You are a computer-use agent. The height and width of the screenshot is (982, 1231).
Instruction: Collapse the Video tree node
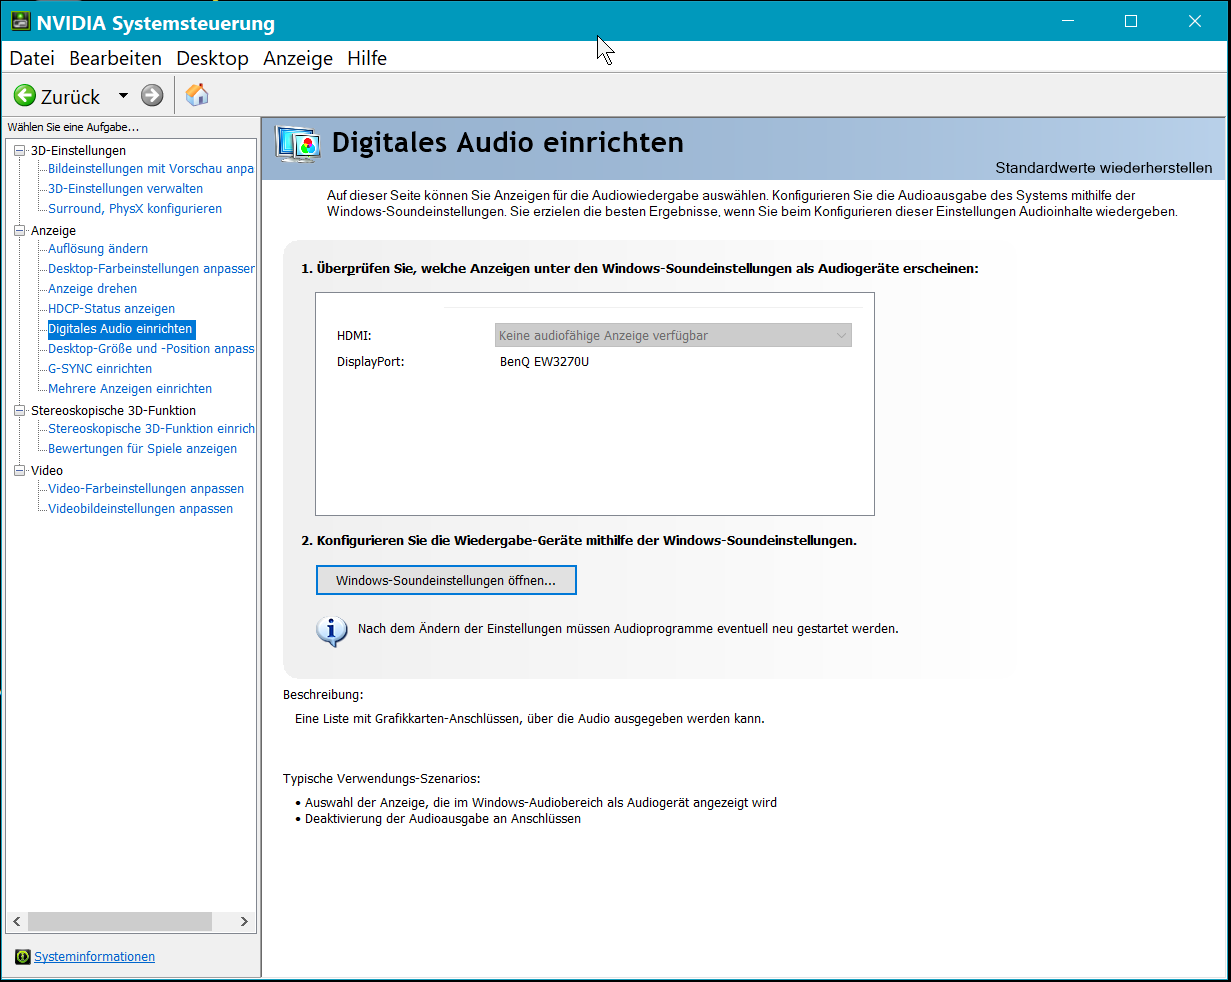(19, 471)
